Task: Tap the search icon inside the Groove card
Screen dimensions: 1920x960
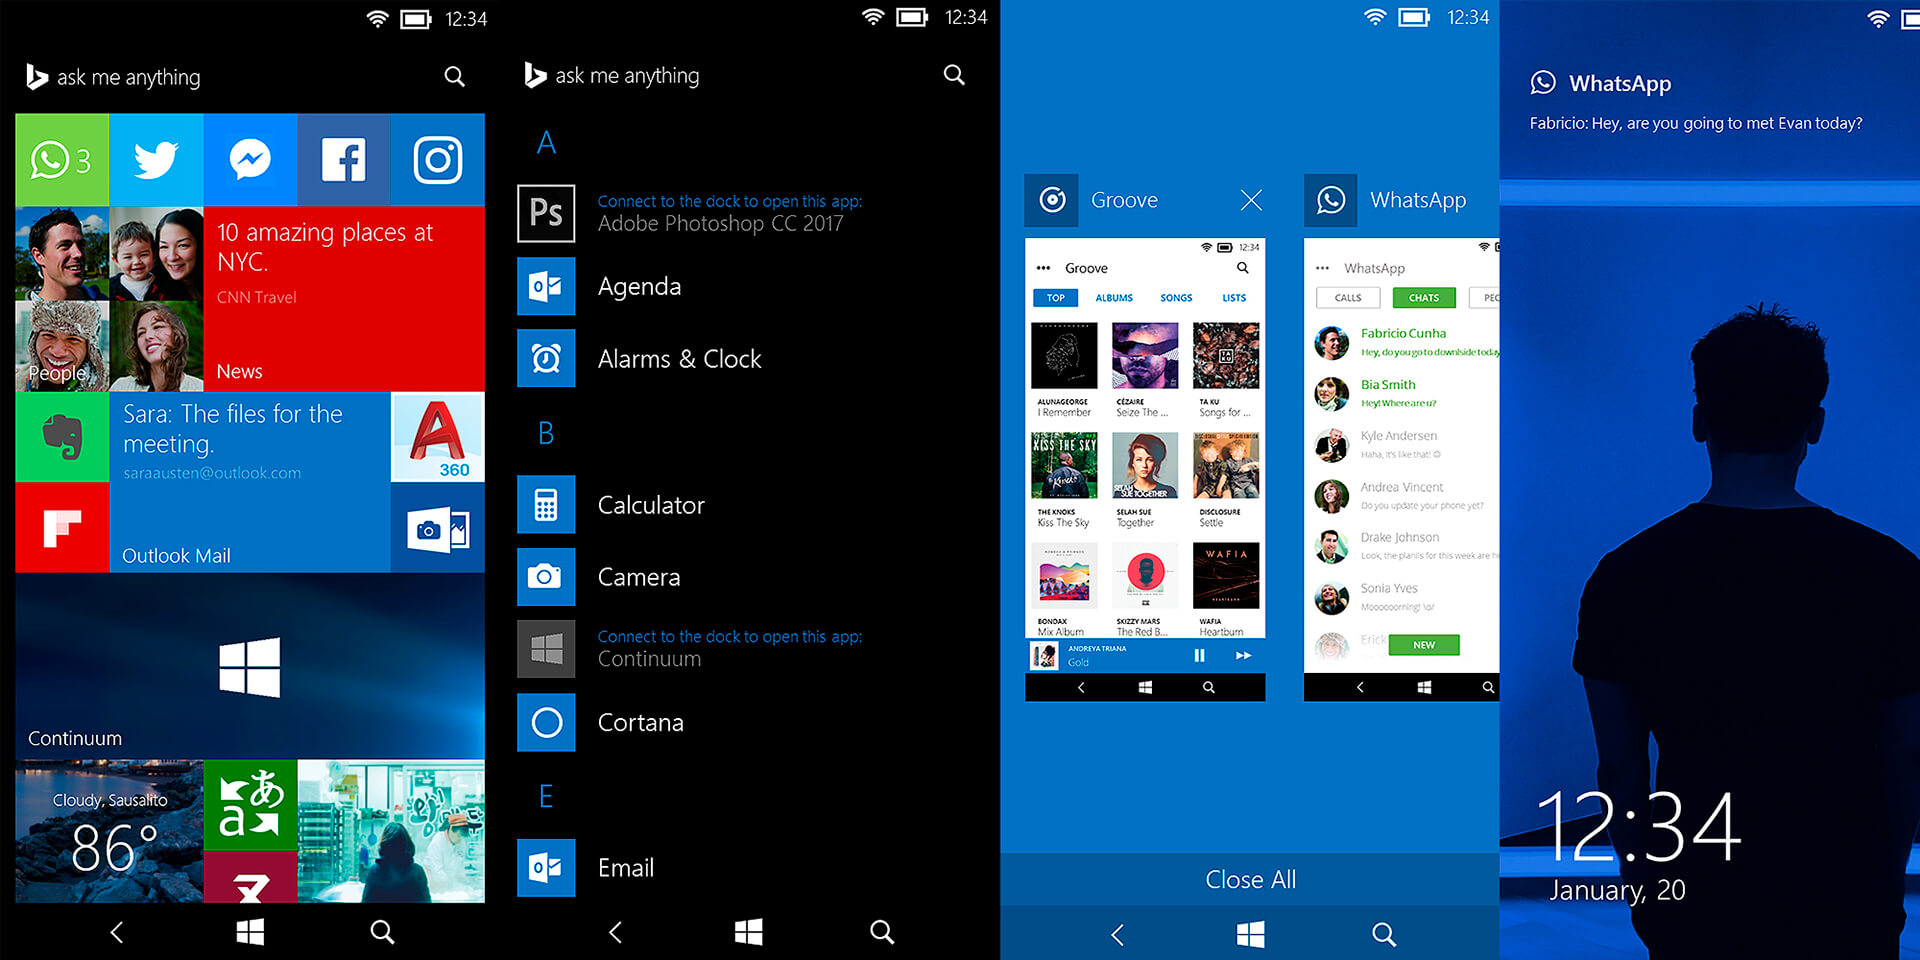Action: tap(1243, 268)
